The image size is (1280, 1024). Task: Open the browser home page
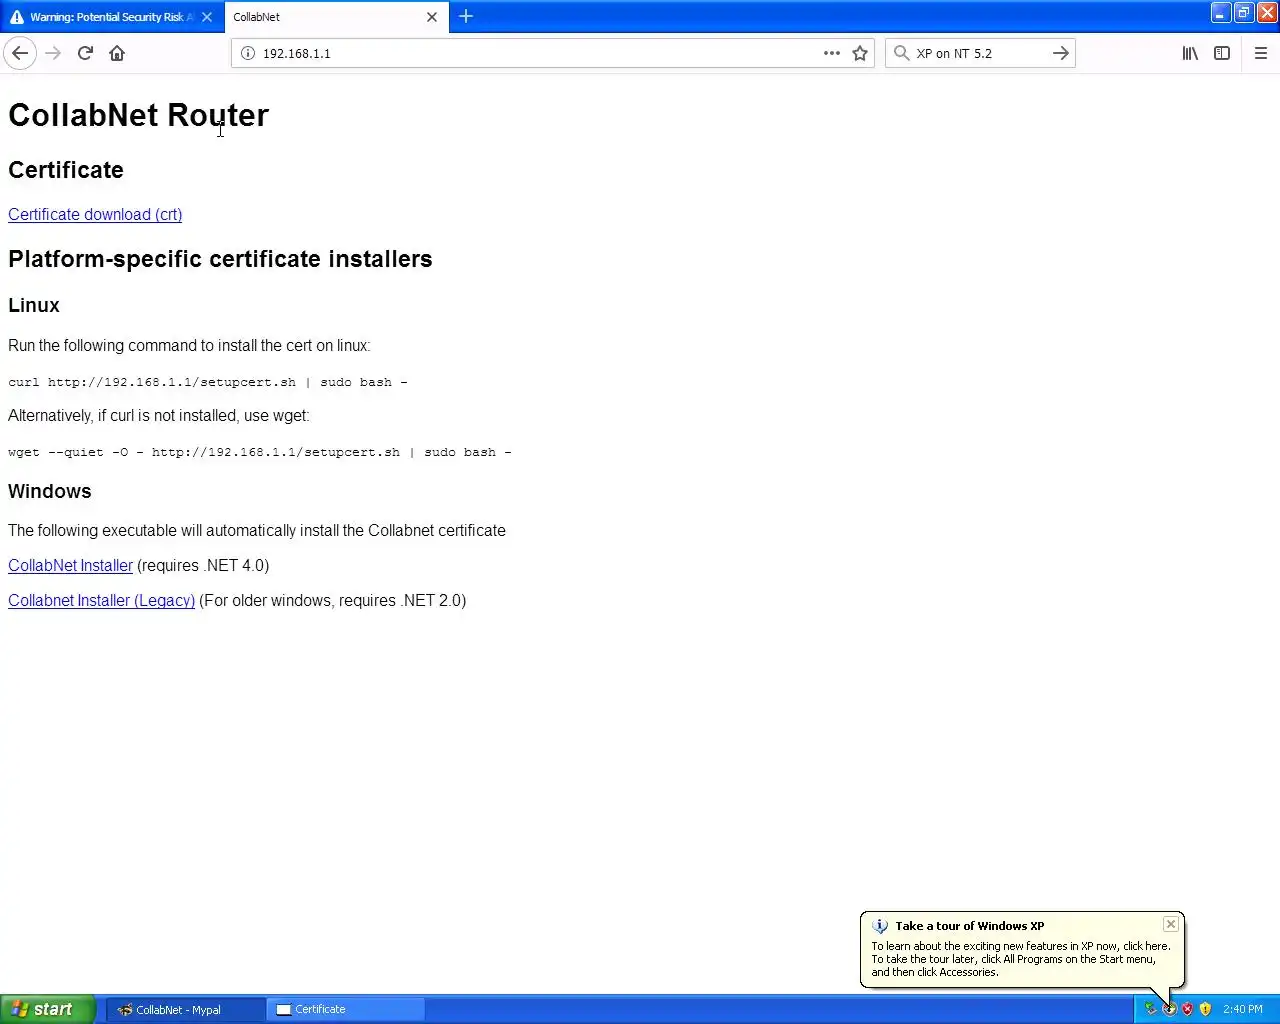click(117, 53)
